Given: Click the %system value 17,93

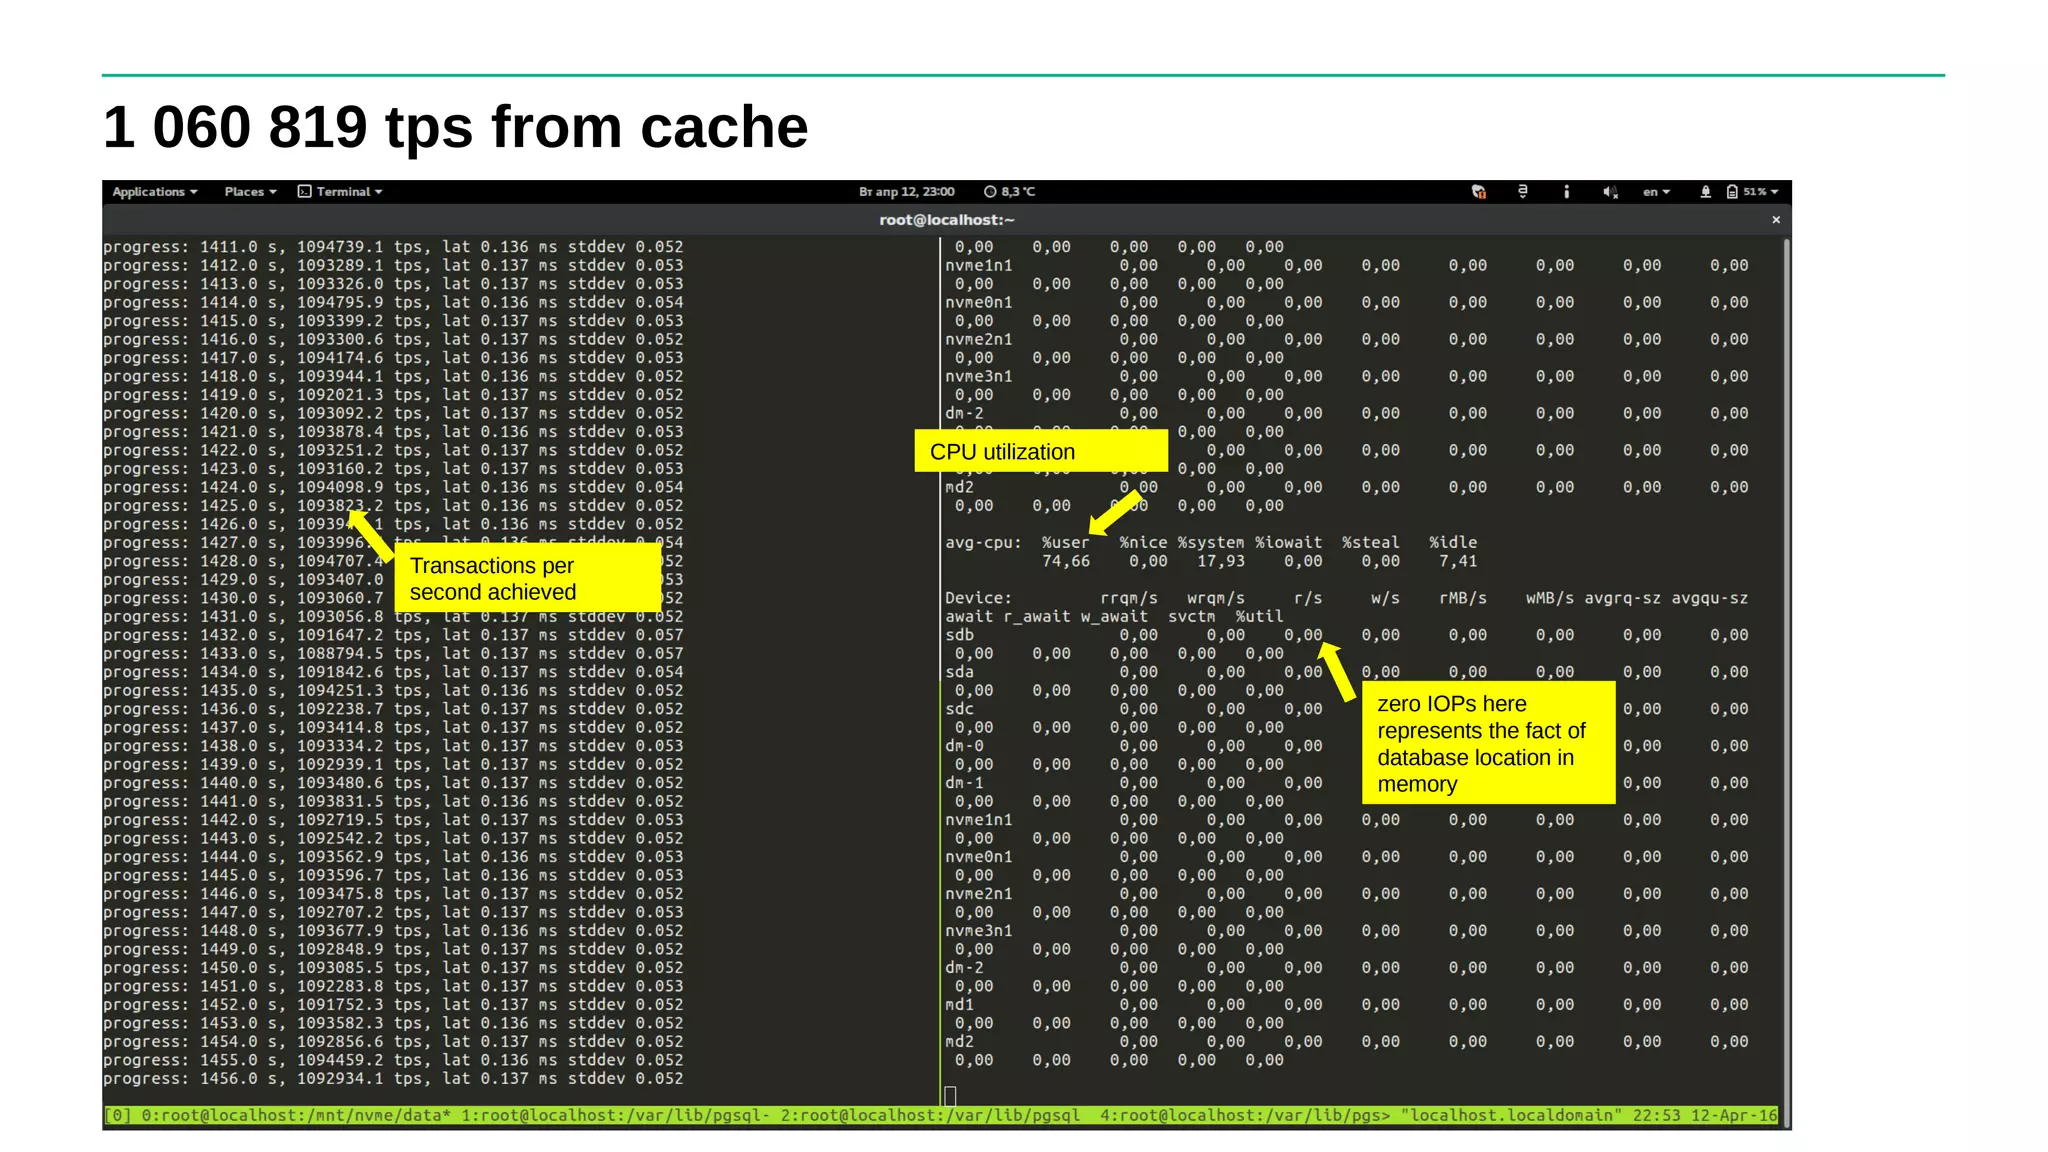Looking at the screenshot, I should (x=1221, y=561).
